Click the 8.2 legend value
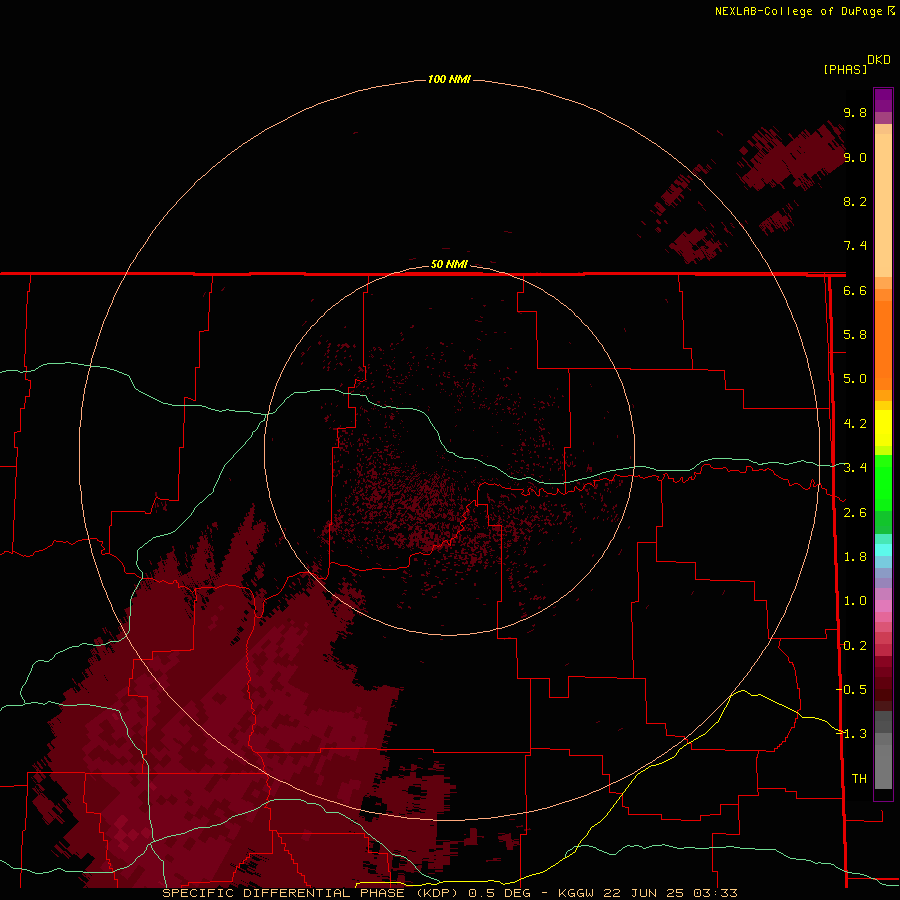This screenshot has width=900, height=900. (x=855, y=201)
